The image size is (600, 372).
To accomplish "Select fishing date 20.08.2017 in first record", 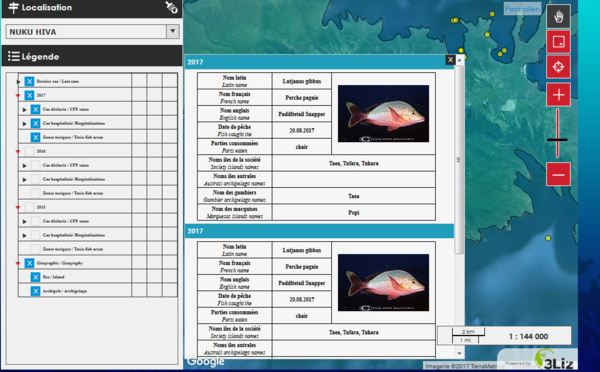I will [302, 131].
